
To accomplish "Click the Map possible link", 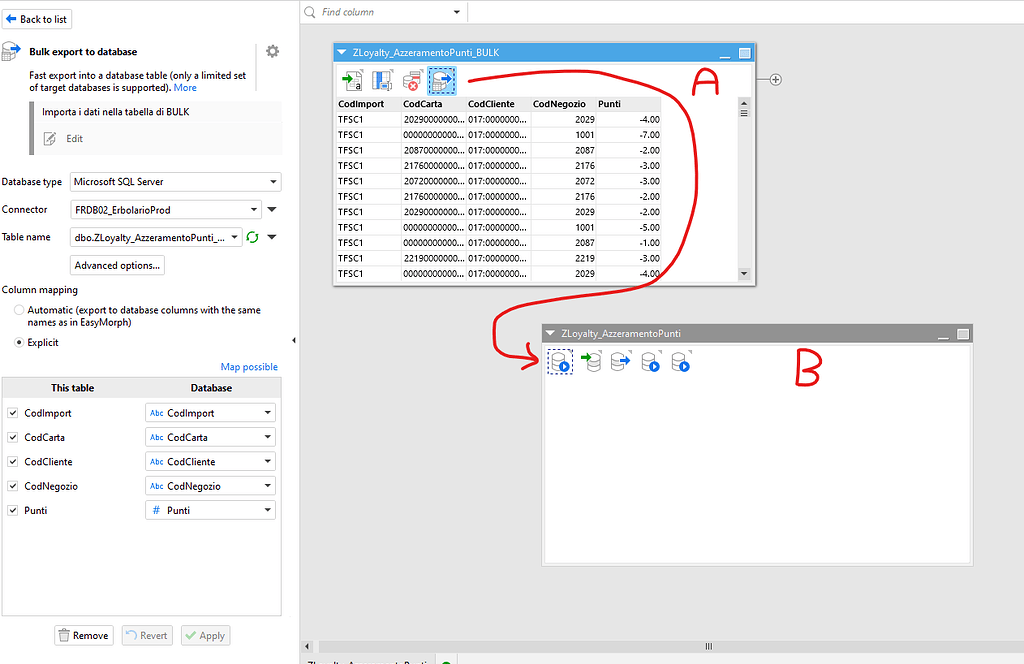I will 248,366.
